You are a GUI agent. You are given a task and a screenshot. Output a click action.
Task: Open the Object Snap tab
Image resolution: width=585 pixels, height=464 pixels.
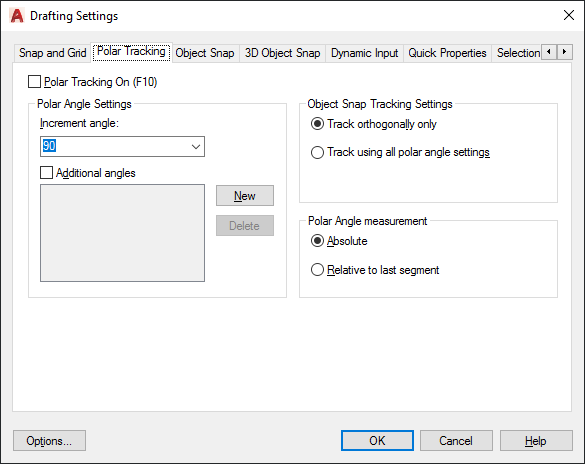pos(205,53)
